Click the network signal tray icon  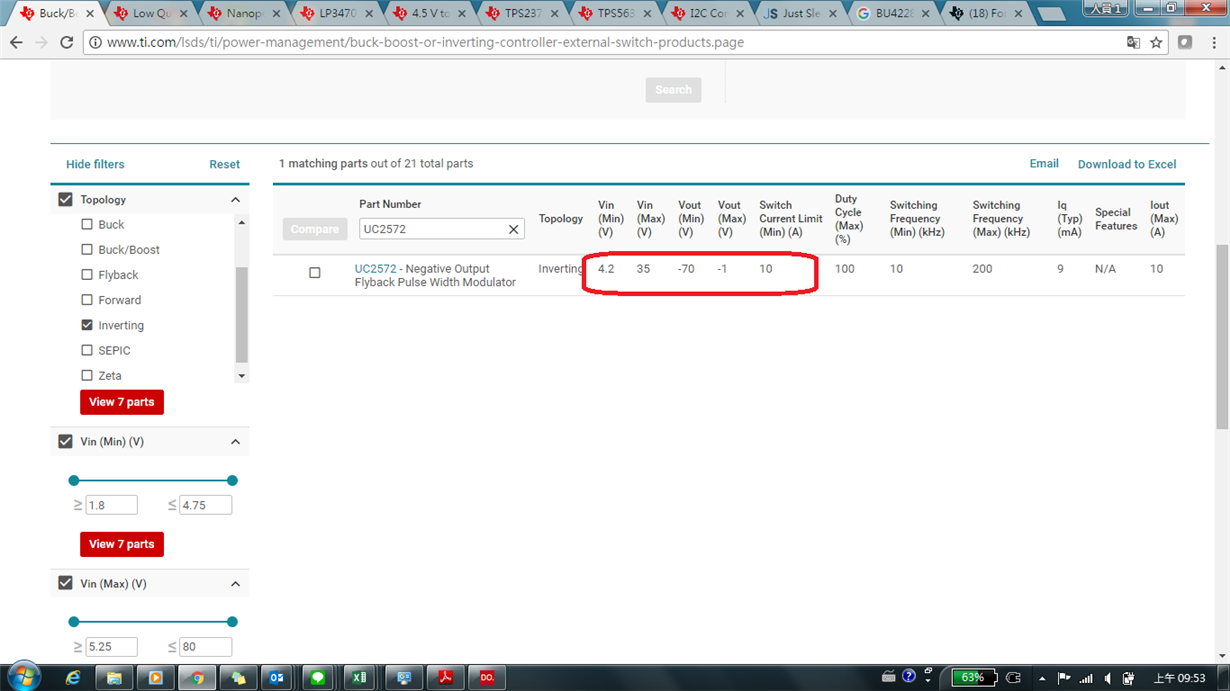tap(1086, 678)
